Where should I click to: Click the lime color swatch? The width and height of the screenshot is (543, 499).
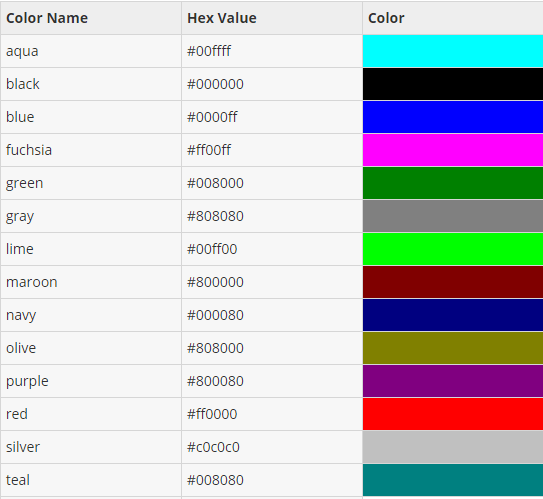[x=453, y=249]
